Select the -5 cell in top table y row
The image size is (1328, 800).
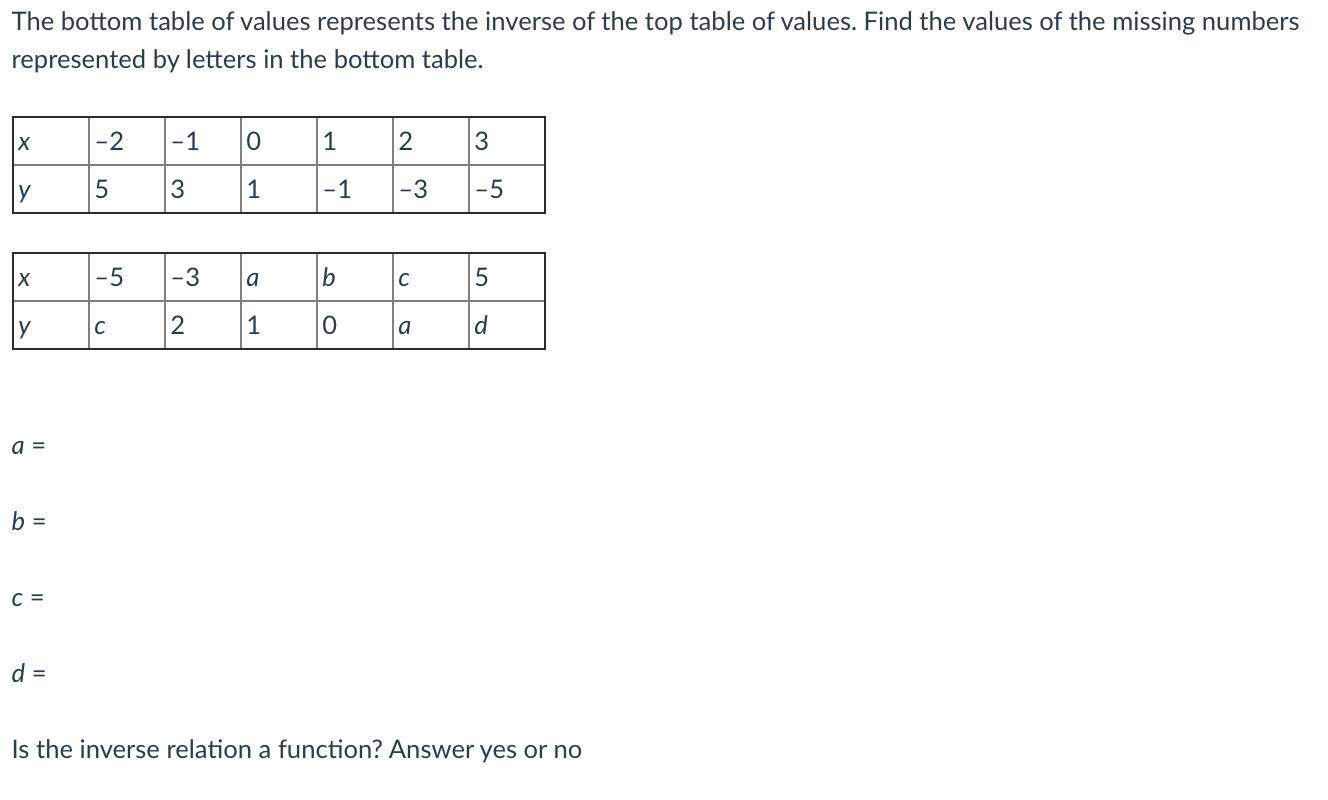[x=507, y=189]
